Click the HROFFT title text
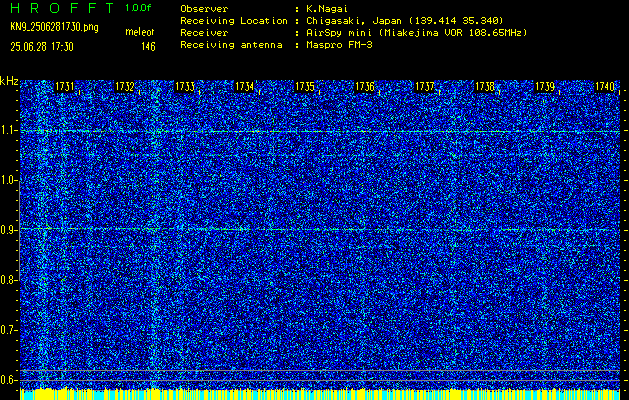This screenshot has width=629, height=400. [62, 8]
